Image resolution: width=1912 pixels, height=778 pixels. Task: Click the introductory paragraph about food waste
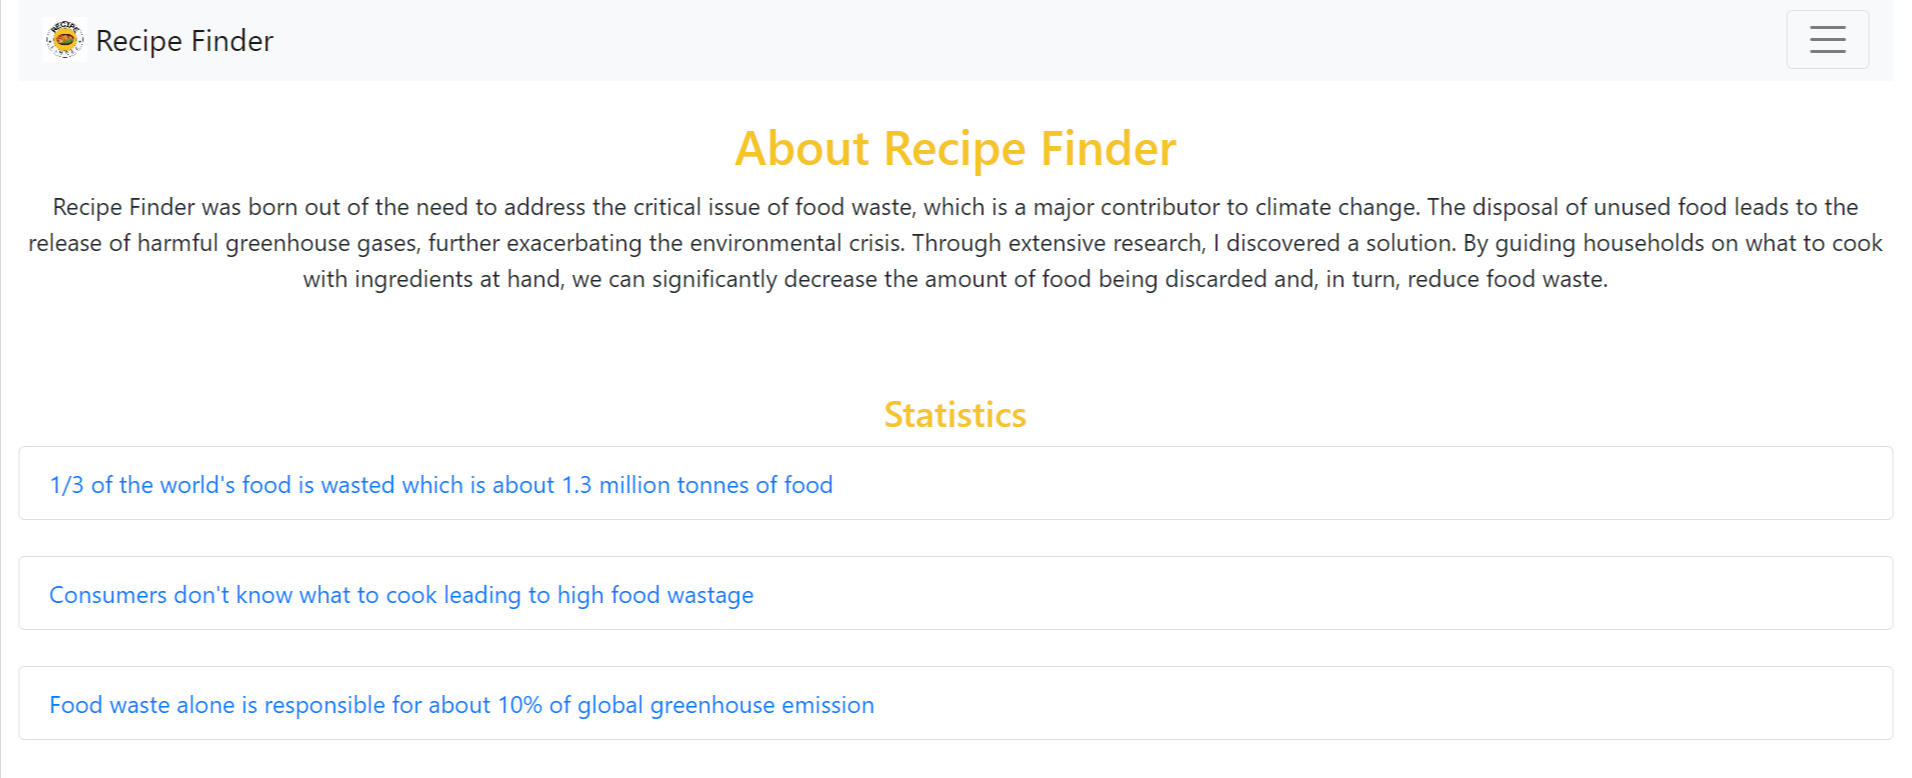(954, 243)
